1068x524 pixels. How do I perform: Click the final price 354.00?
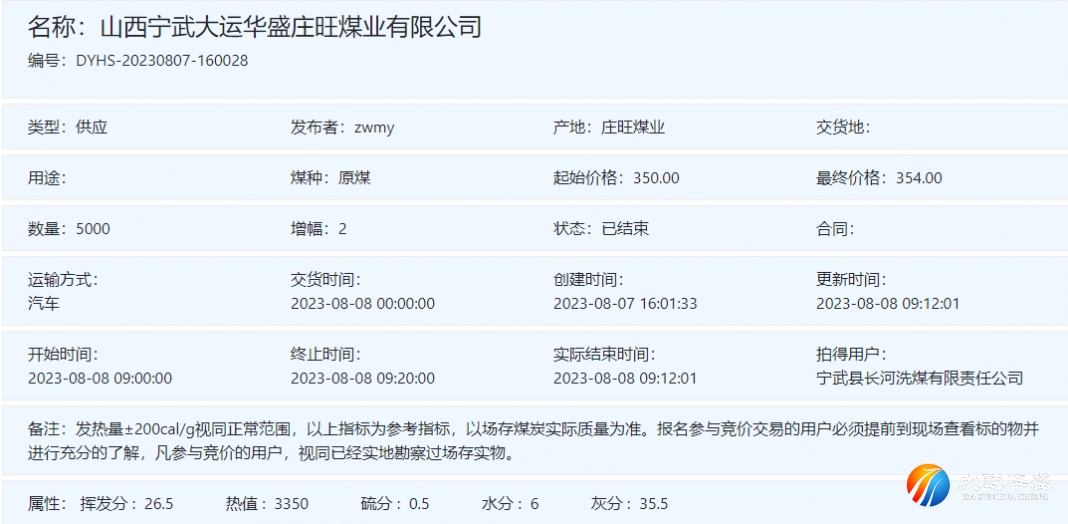(x=919, y=178)
